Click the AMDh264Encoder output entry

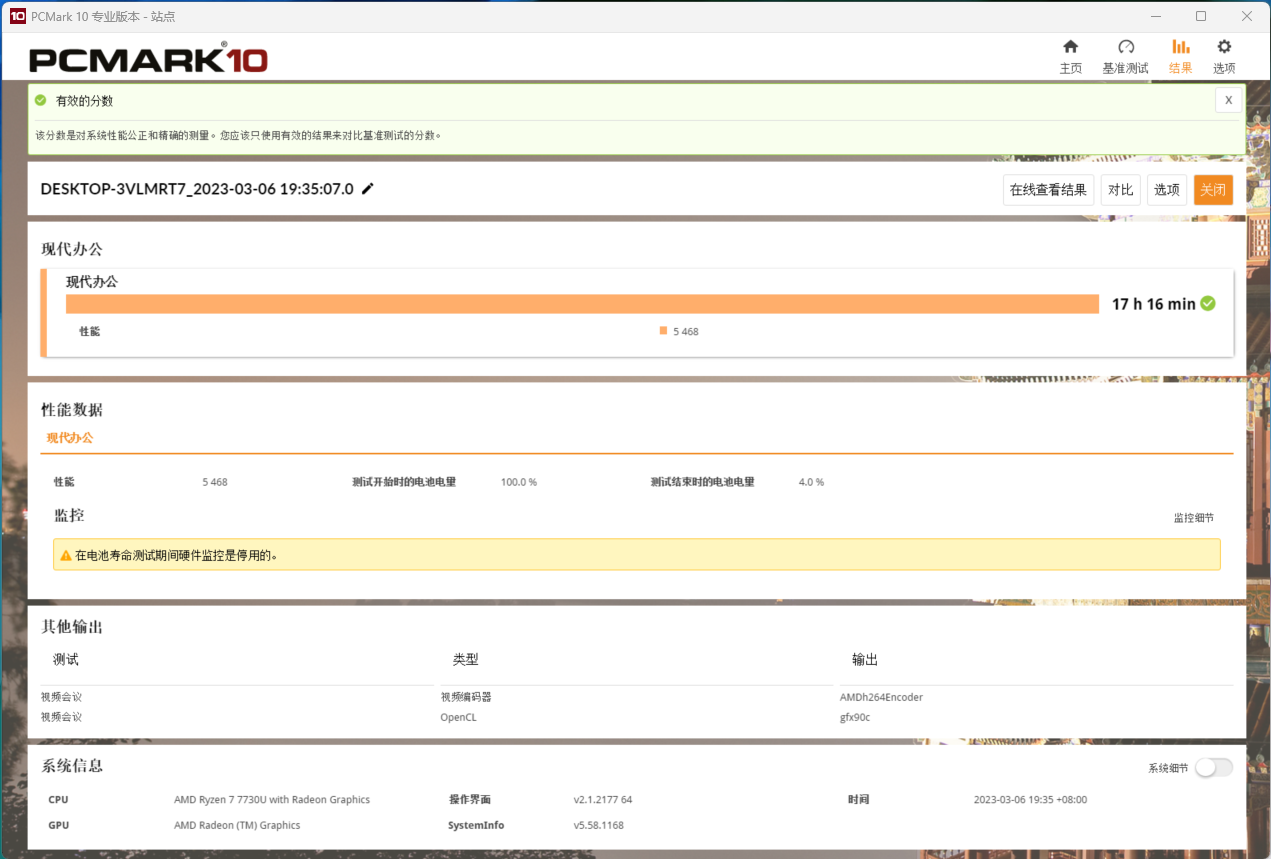pyautogui.click(x=881, y=697)
